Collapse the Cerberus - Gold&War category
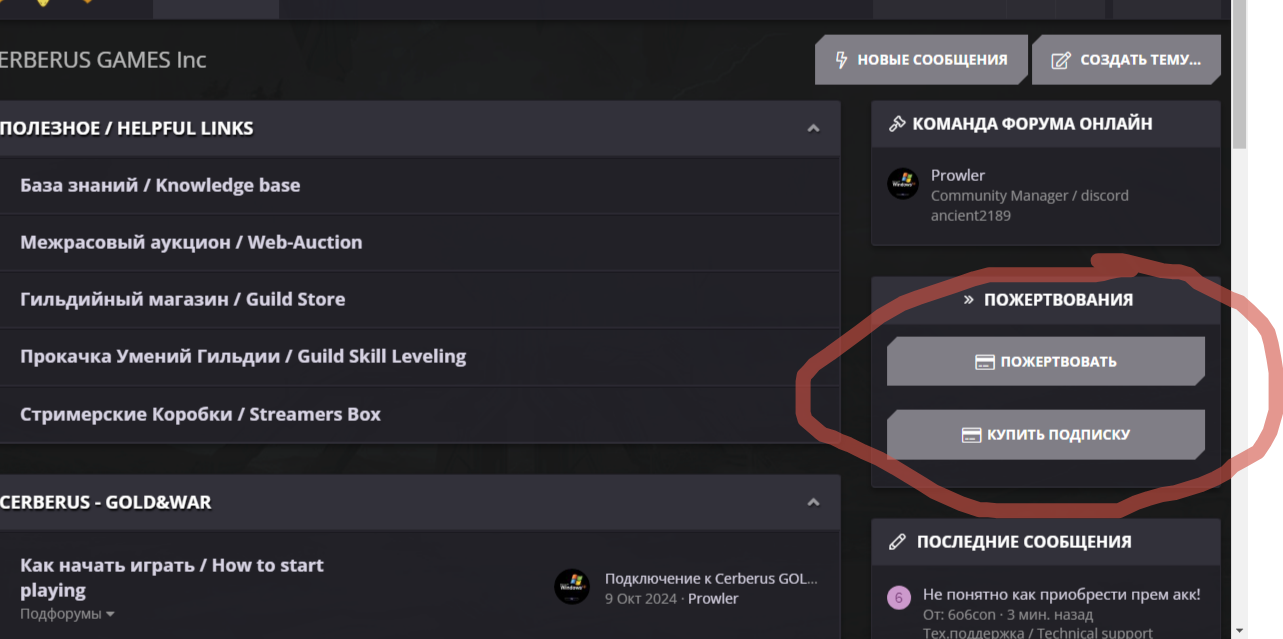1283x639 pixels. [813, 502]
